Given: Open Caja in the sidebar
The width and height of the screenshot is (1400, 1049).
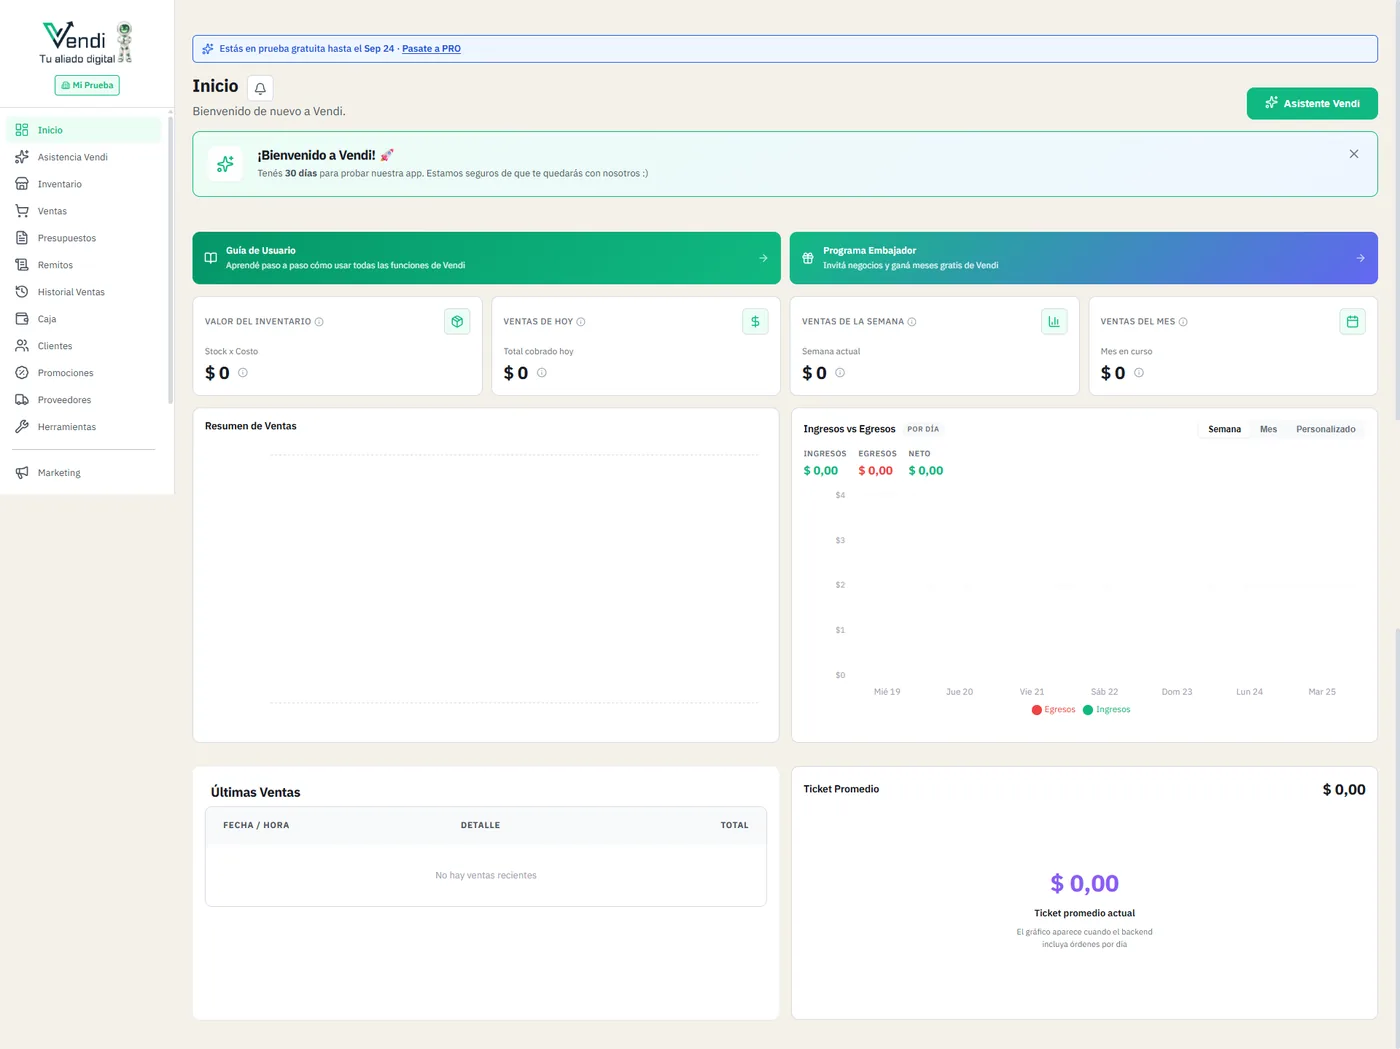Looking at the screenshot, I should pos(84,319).
